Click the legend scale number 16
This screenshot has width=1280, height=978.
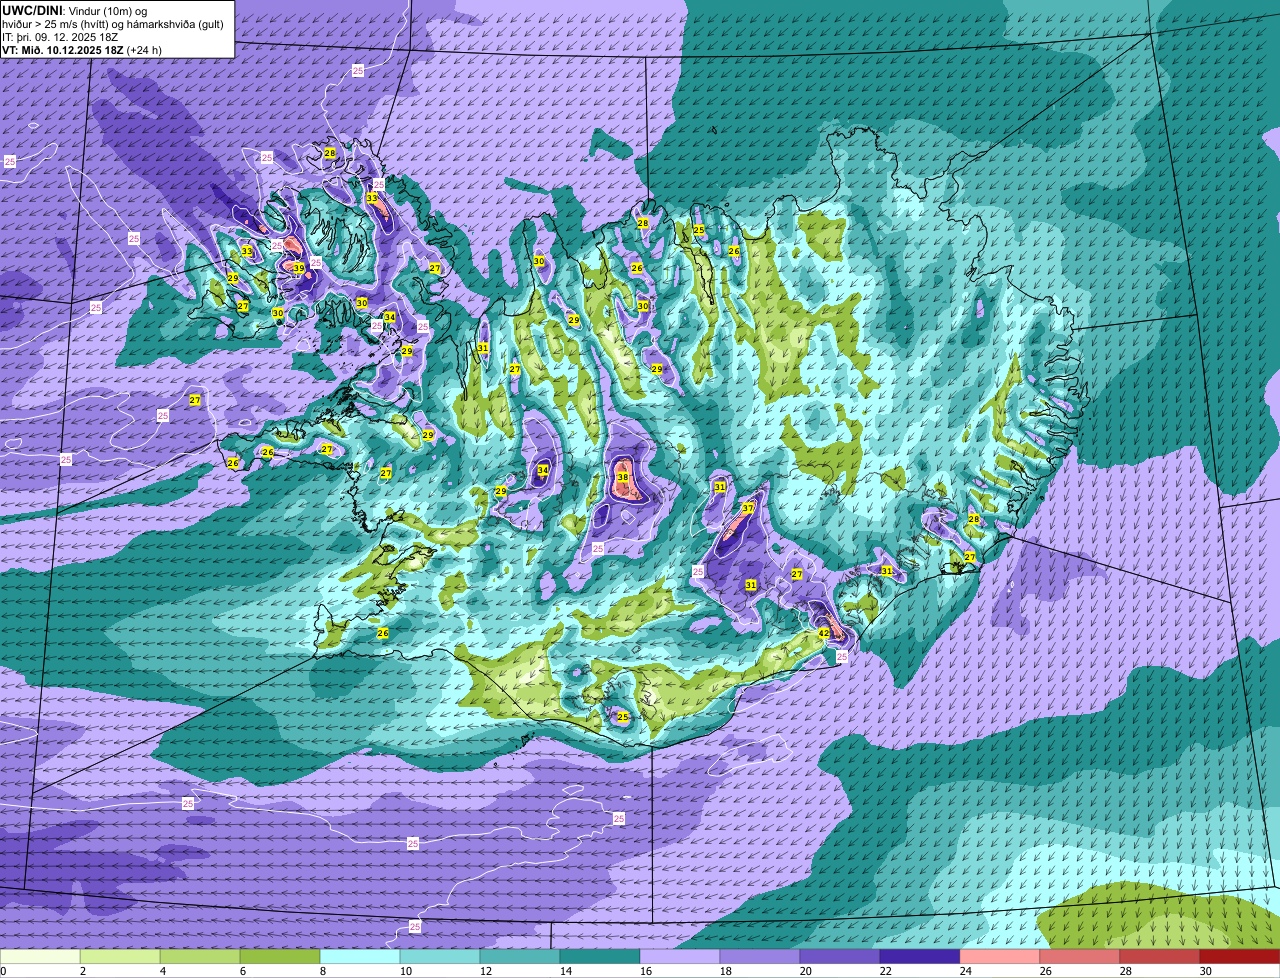(646, 971)
